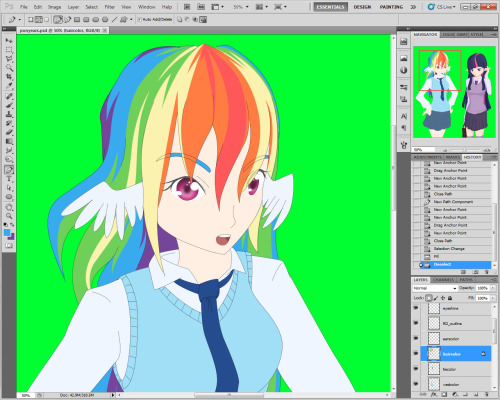Switch to the Paths tab
The image size is (500, 400).
(x=466, y=280)
